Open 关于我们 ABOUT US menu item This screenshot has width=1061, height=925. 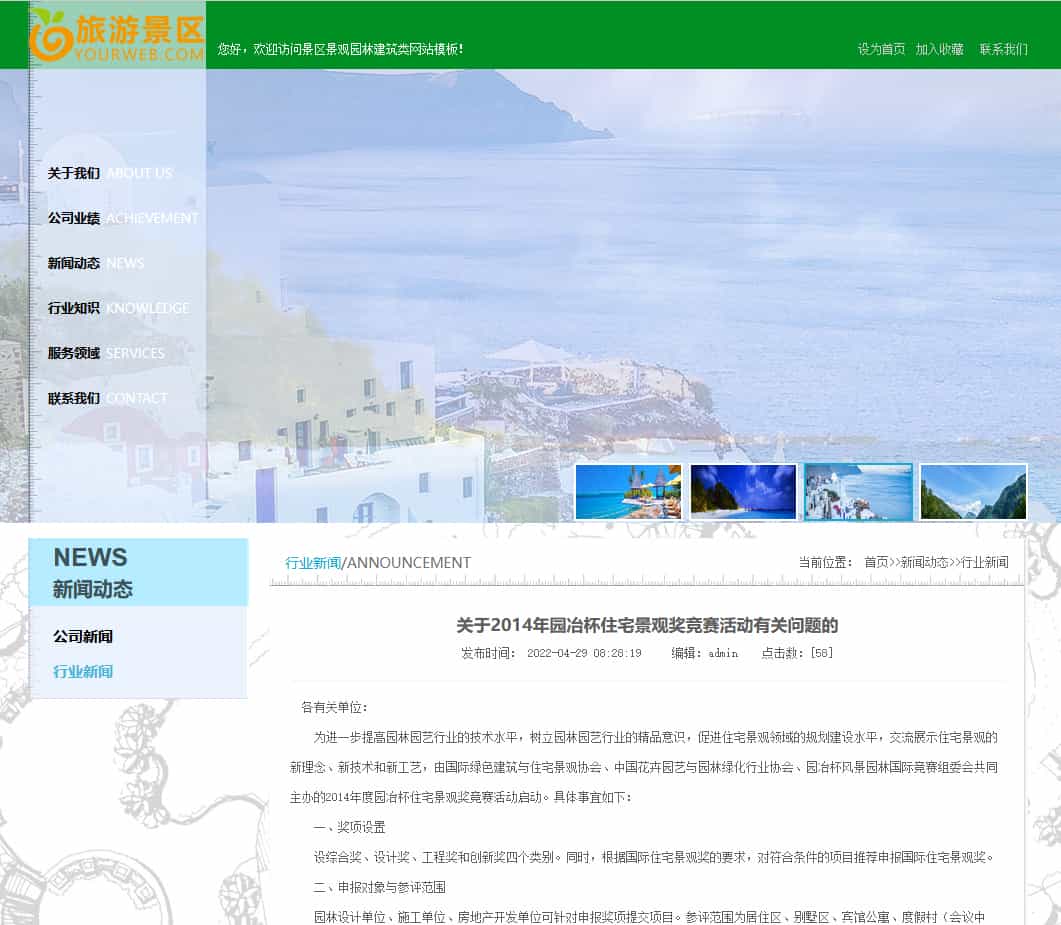click(110, 173)
